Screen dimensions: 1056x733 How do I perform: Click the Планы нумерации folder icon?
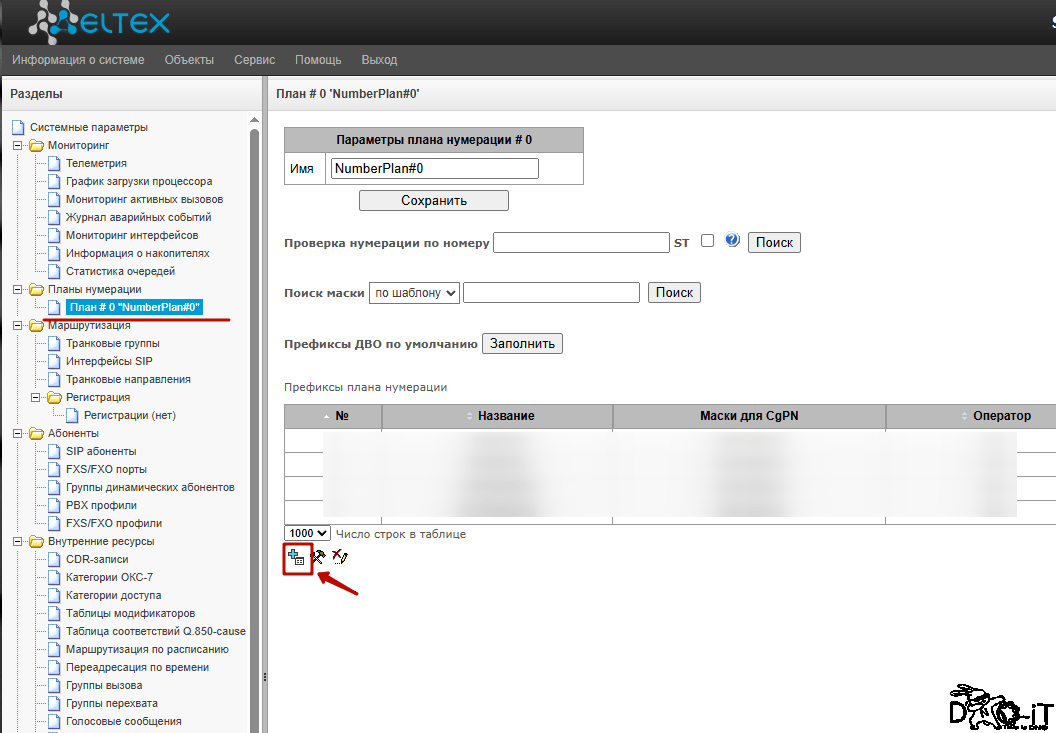(36, 290)
